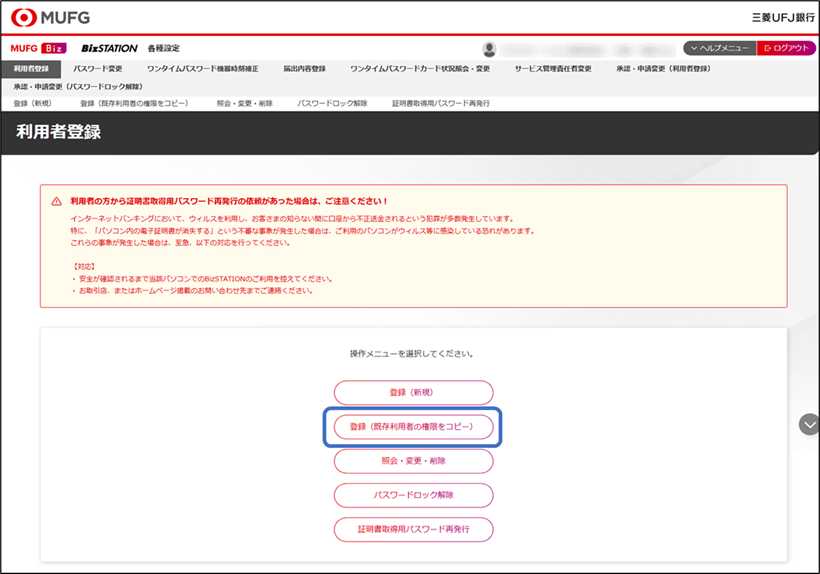
Task: Click the BizSTATION logo
Action: (109, 48)
